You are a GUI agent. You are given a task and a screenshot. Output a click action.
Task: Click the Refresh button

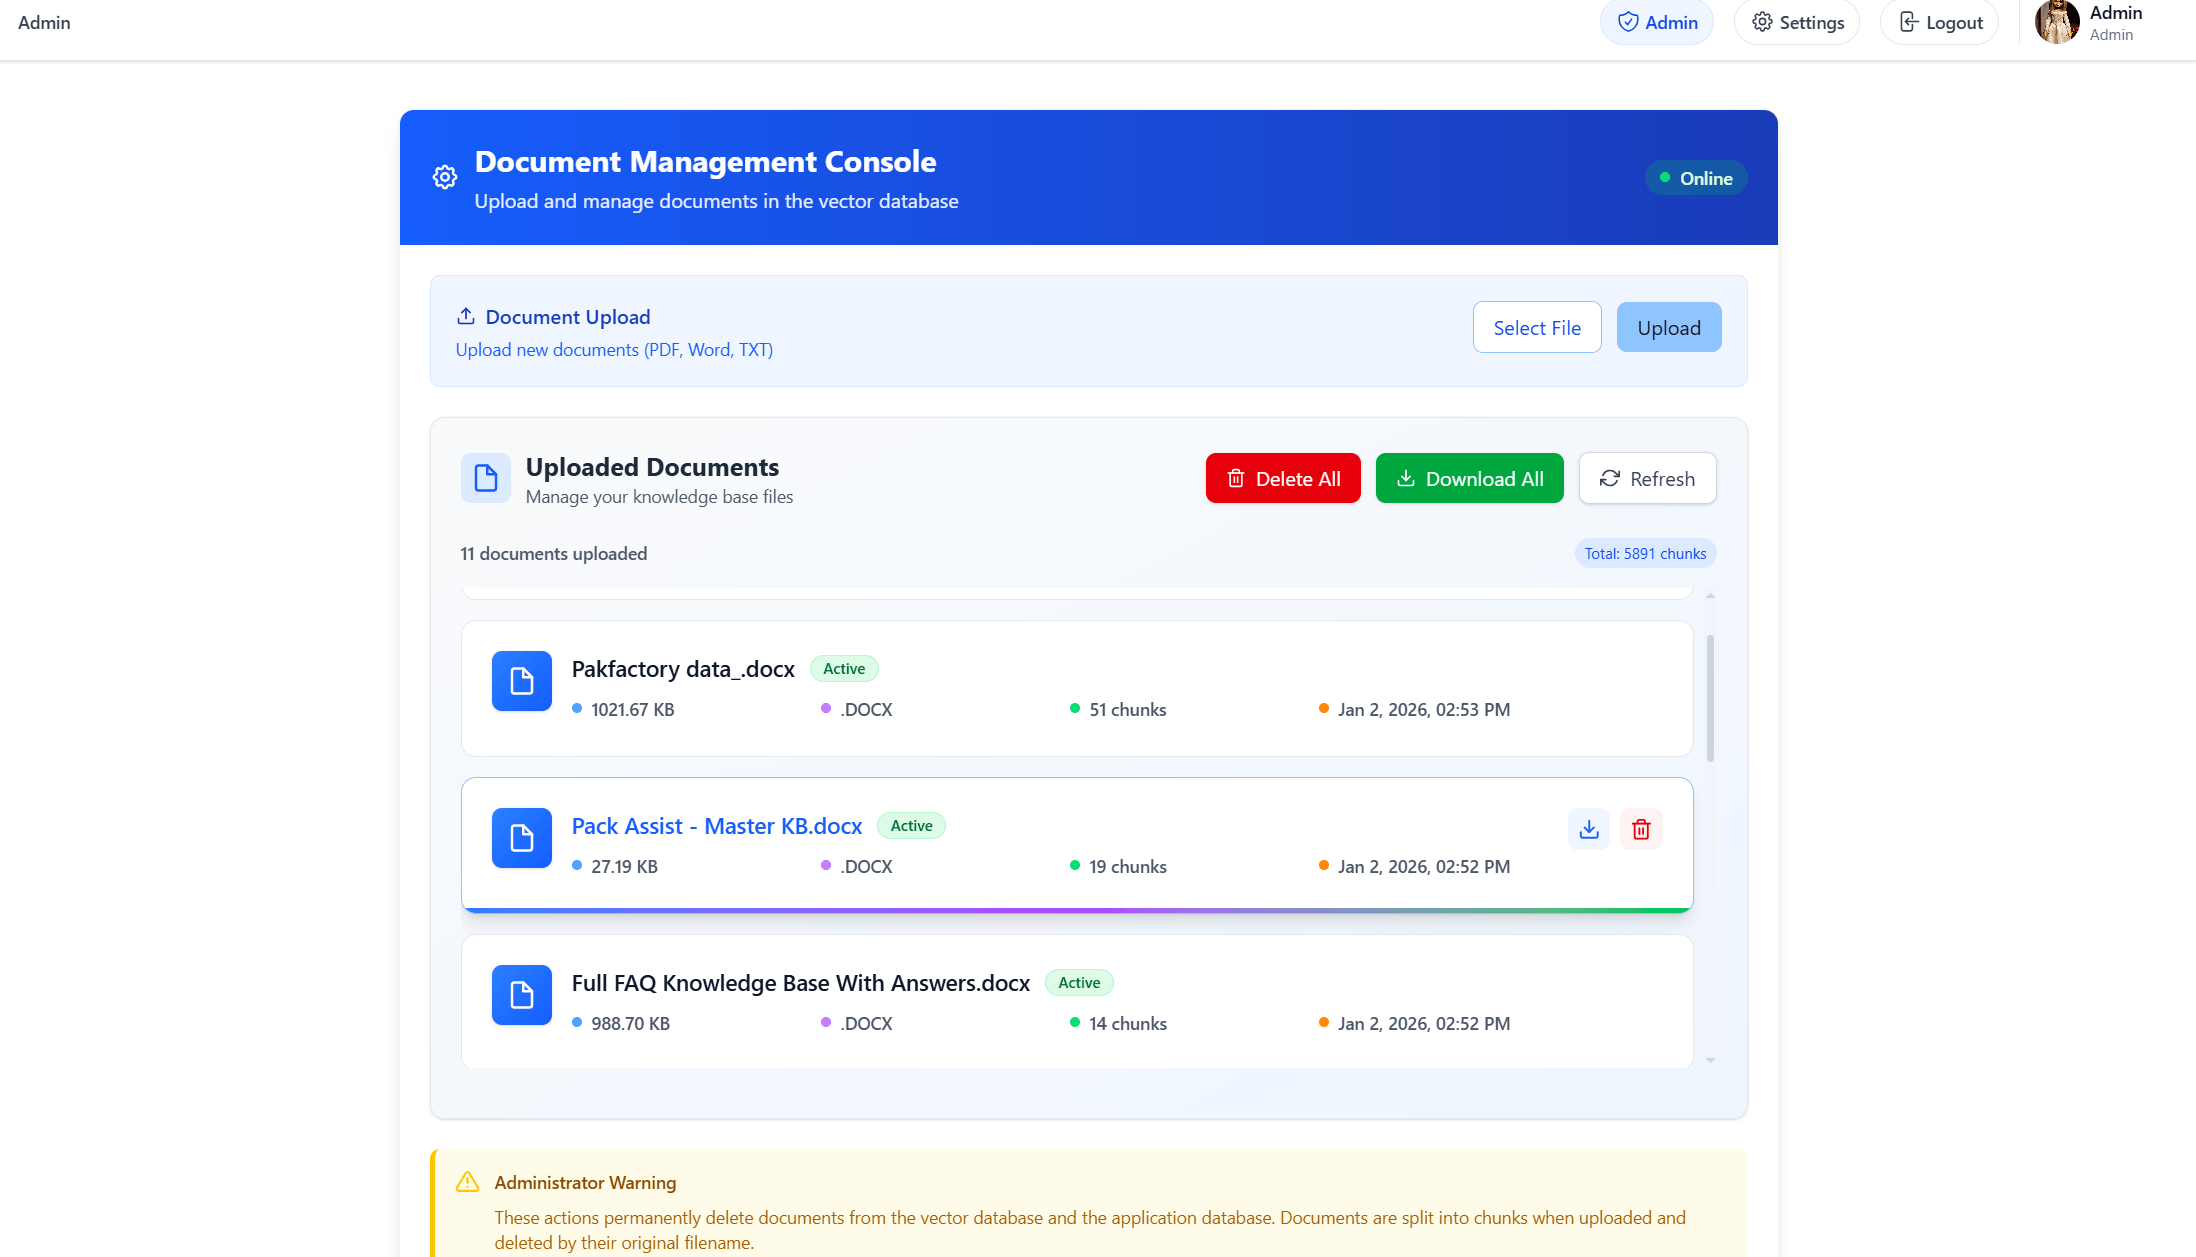(1647, 478)
